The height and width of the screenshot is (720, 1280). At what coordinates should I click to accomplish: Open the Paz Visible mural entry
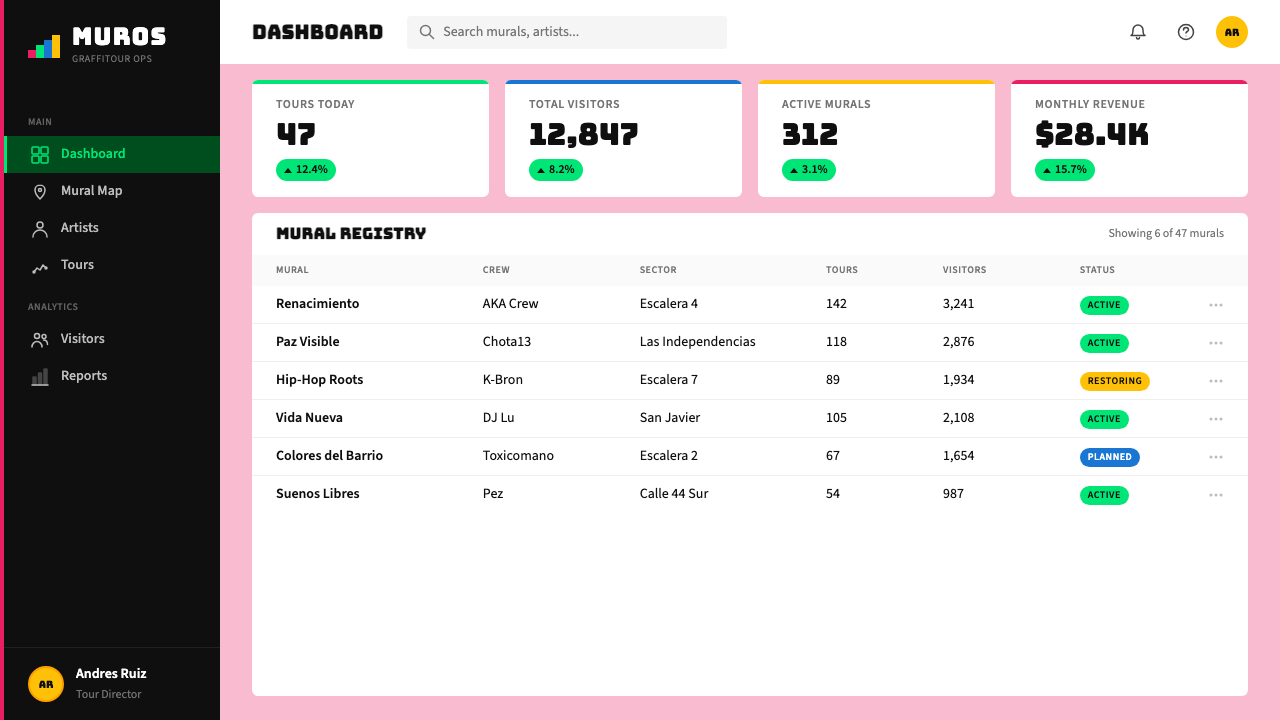click(x=308, y=342)
